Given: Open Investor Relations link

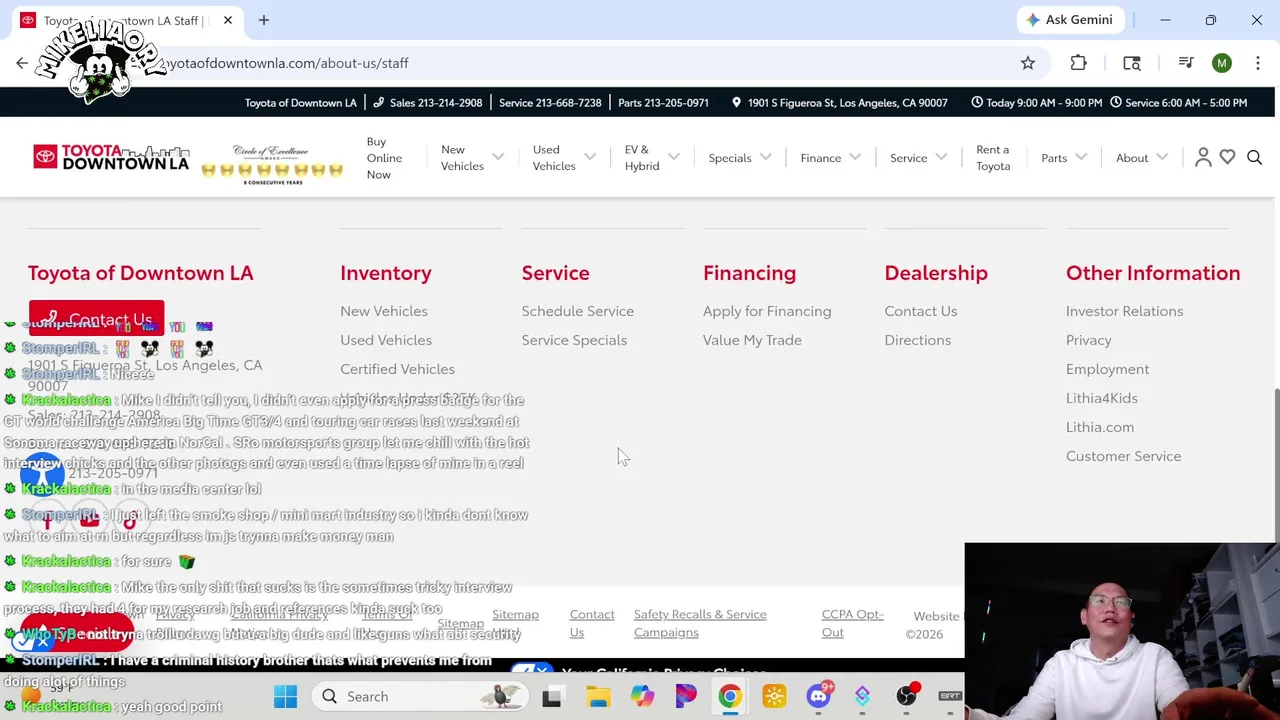Looking at the screenshot, I should coord(1124,311).
